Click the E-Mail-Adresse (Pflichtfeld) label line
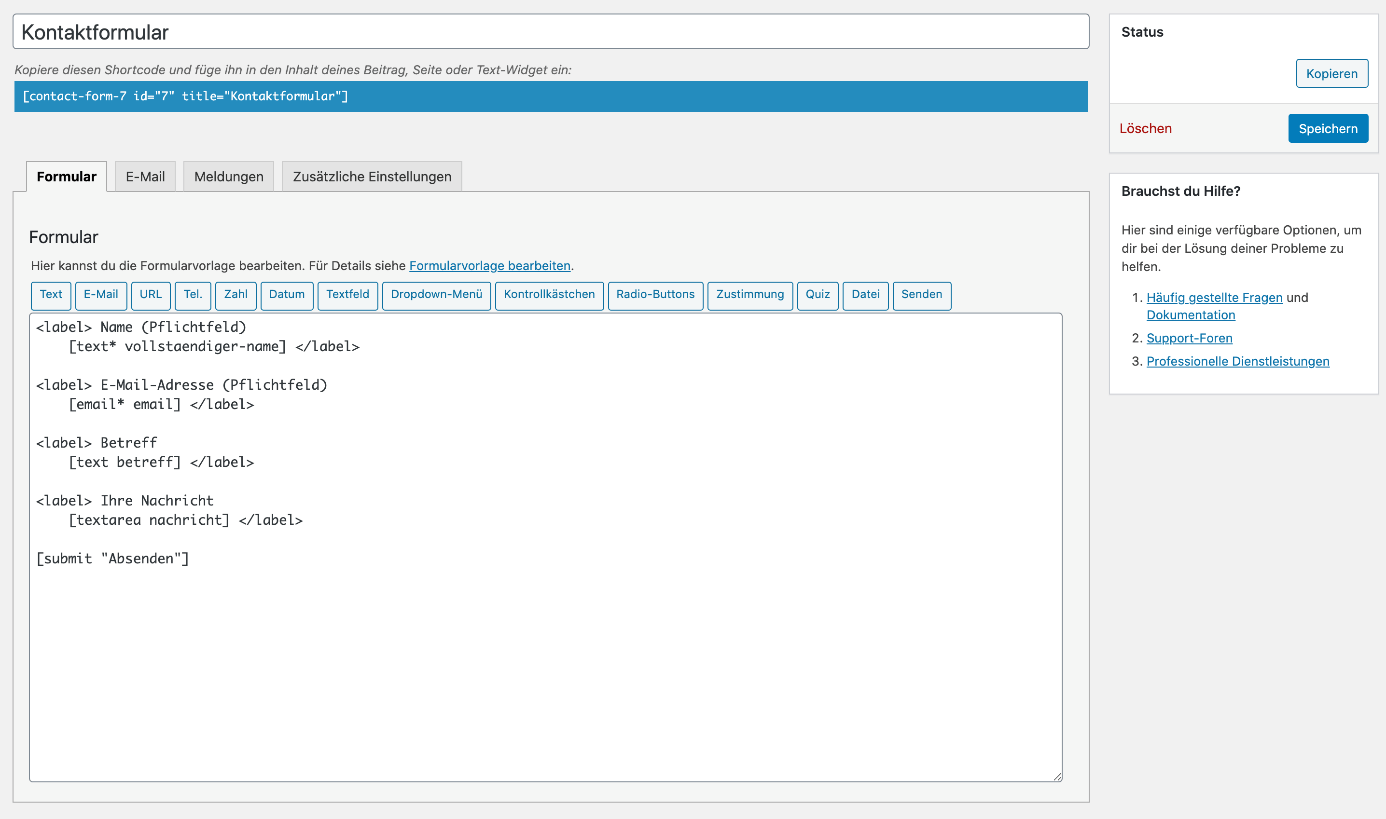1386x819 pixels. tap(181, 385)
